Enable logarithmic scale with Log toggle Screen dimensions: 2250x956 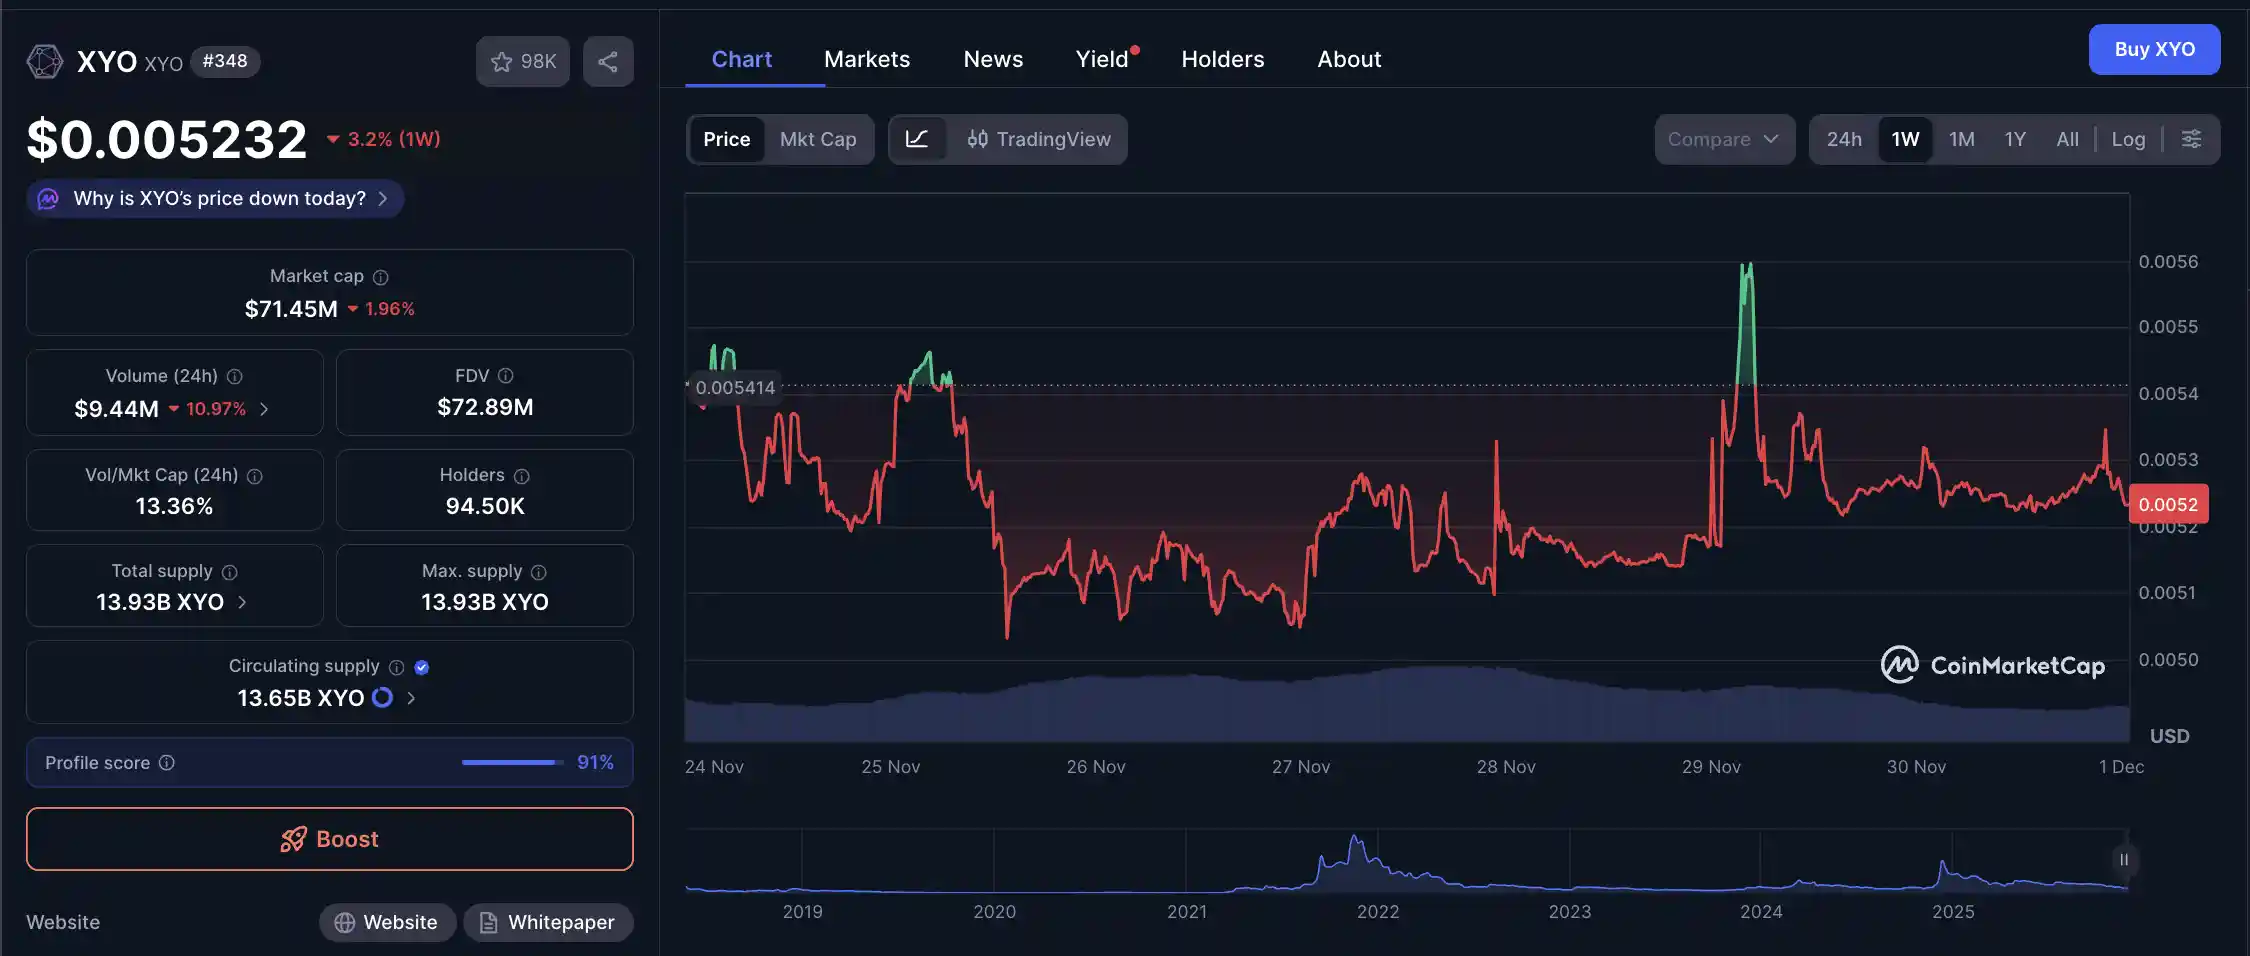[2128, 139]
